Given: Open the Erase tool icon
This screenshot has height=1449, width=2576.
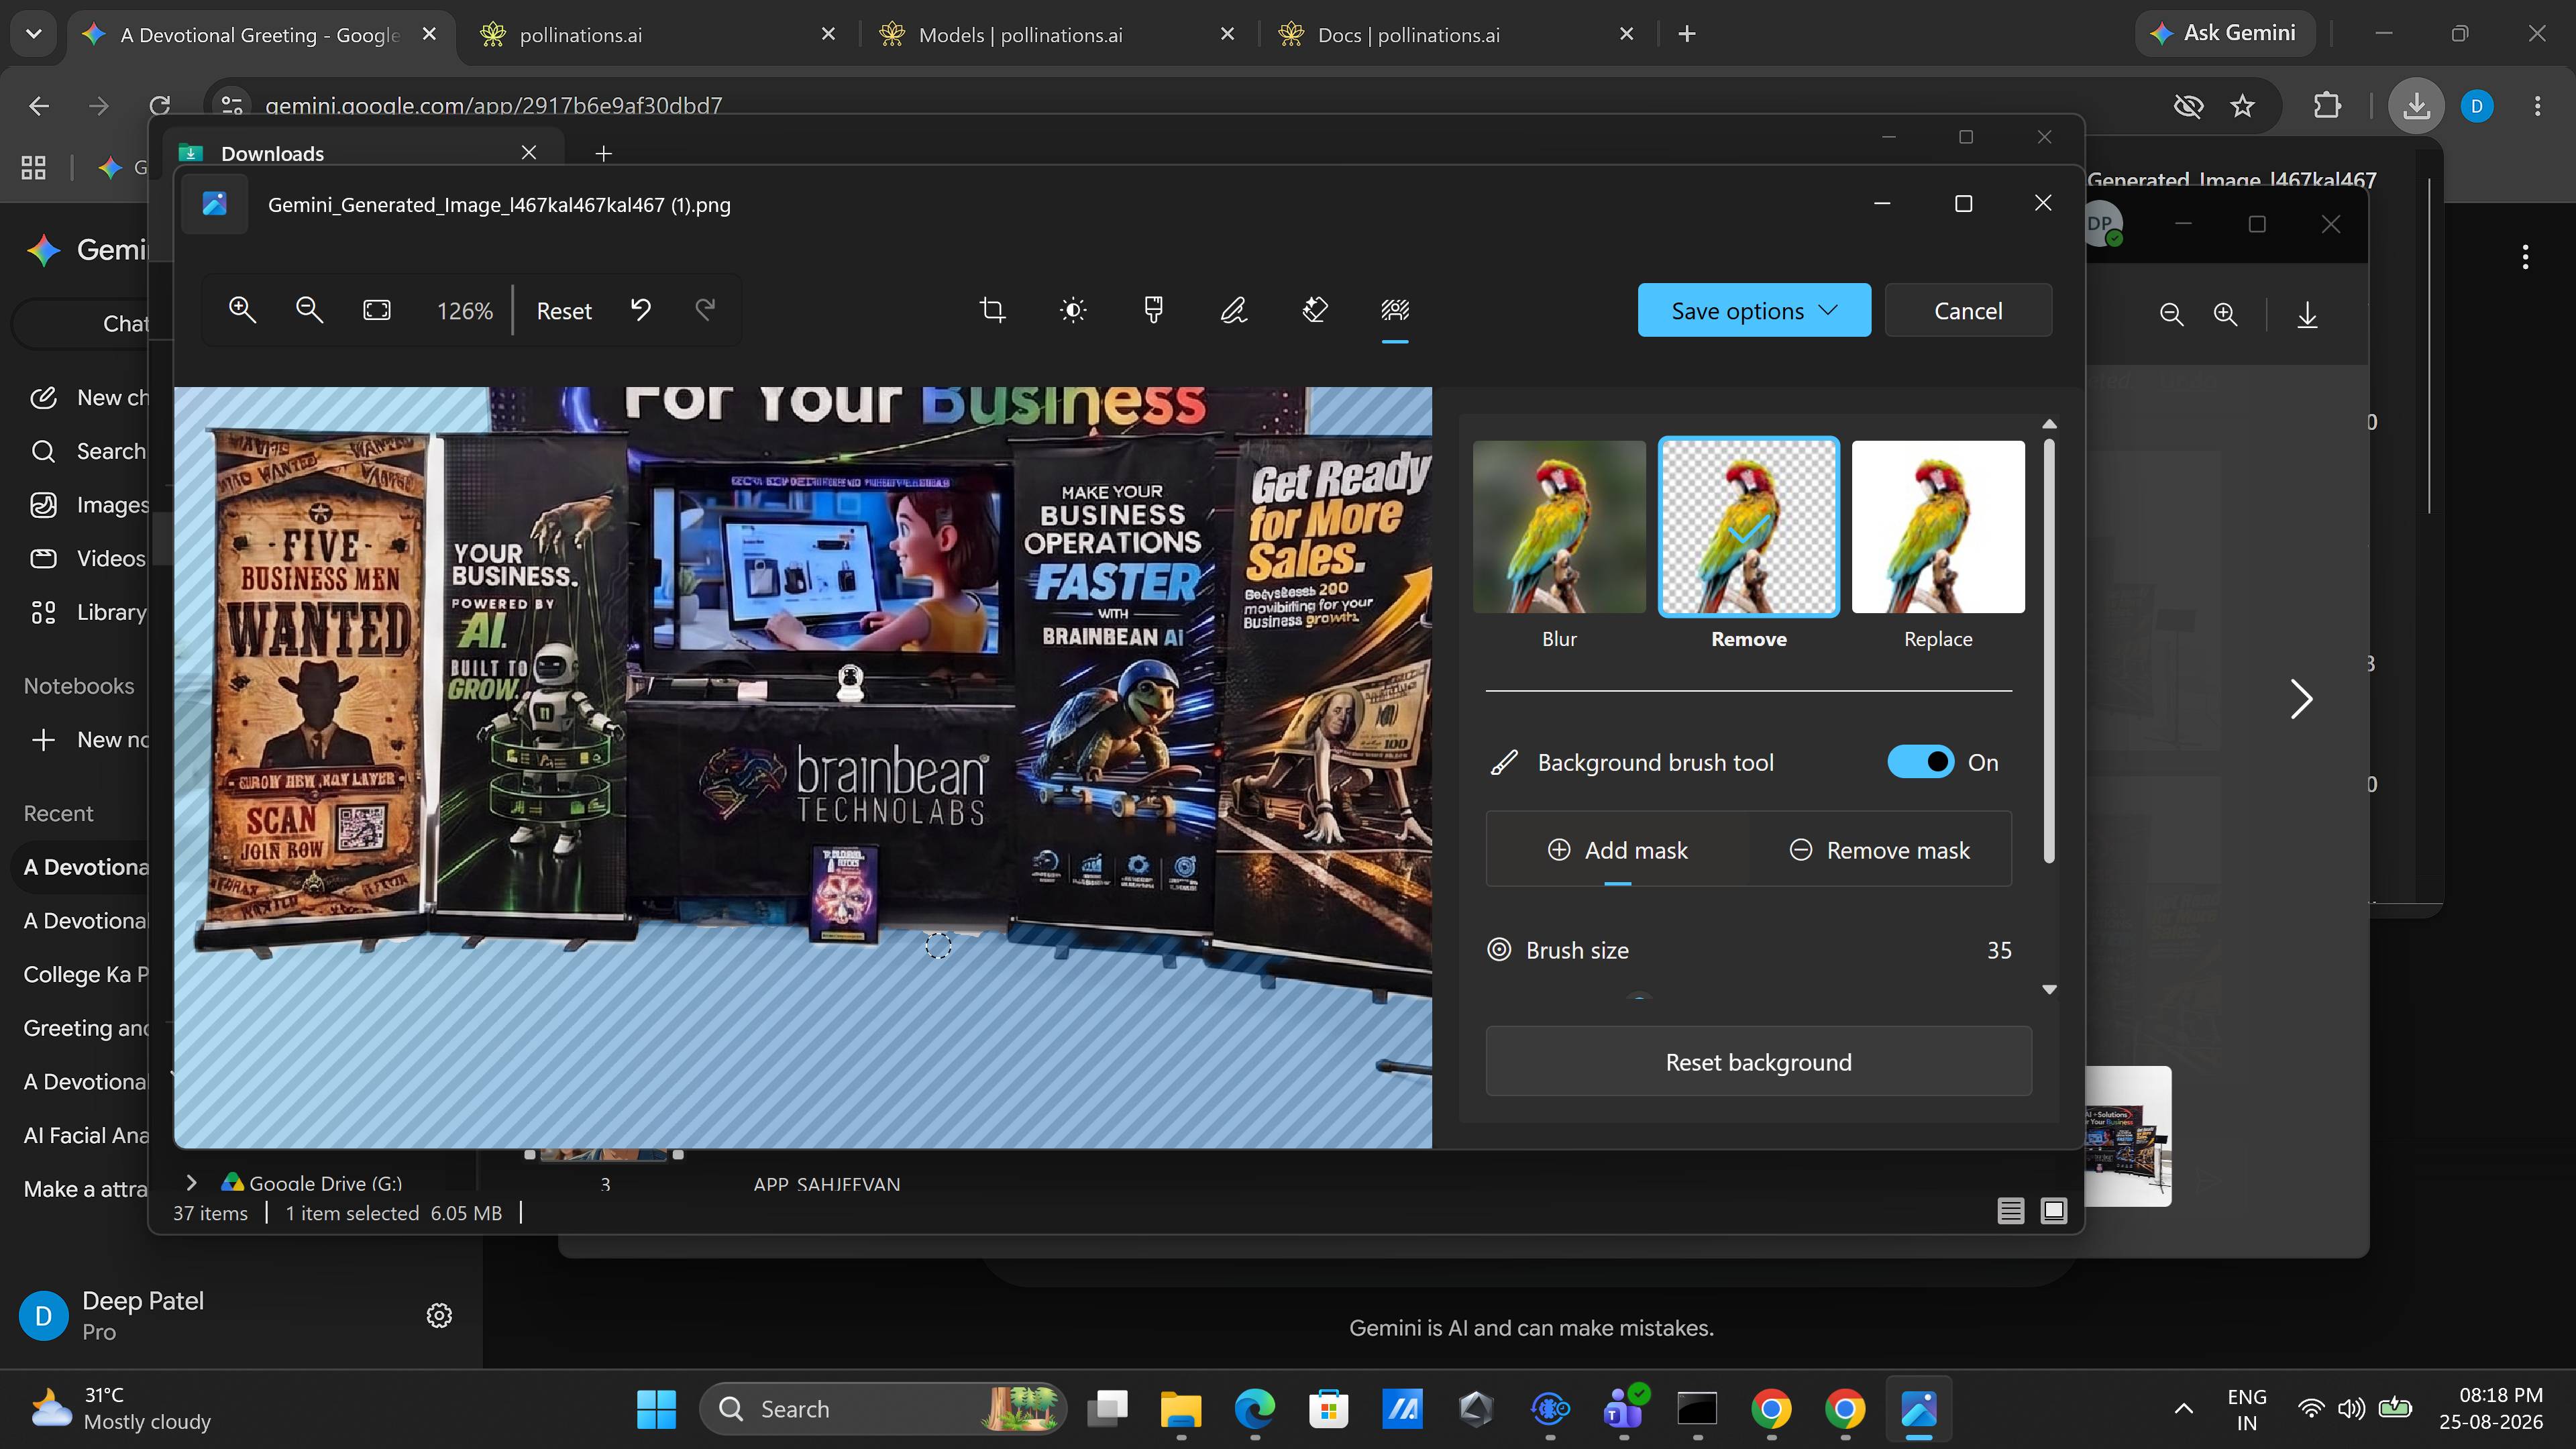Looking at the screenshot, I should (x=1314, y=310).
